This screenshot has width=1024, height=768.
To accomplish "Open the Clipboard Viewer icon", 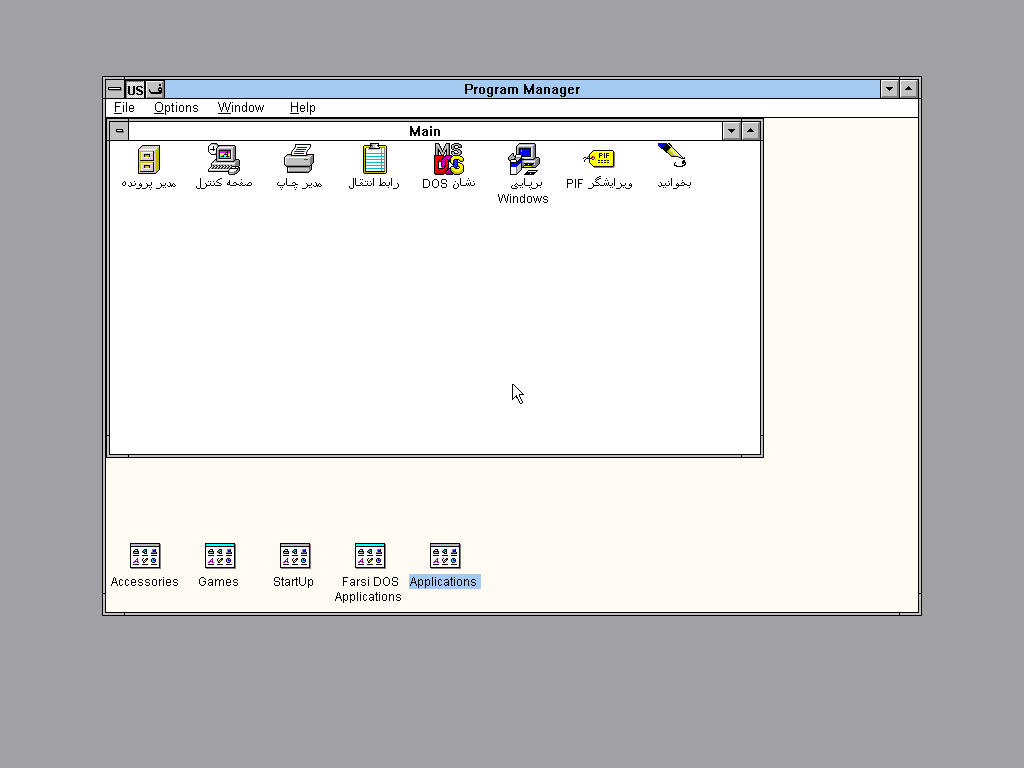I will click(374, 159).
